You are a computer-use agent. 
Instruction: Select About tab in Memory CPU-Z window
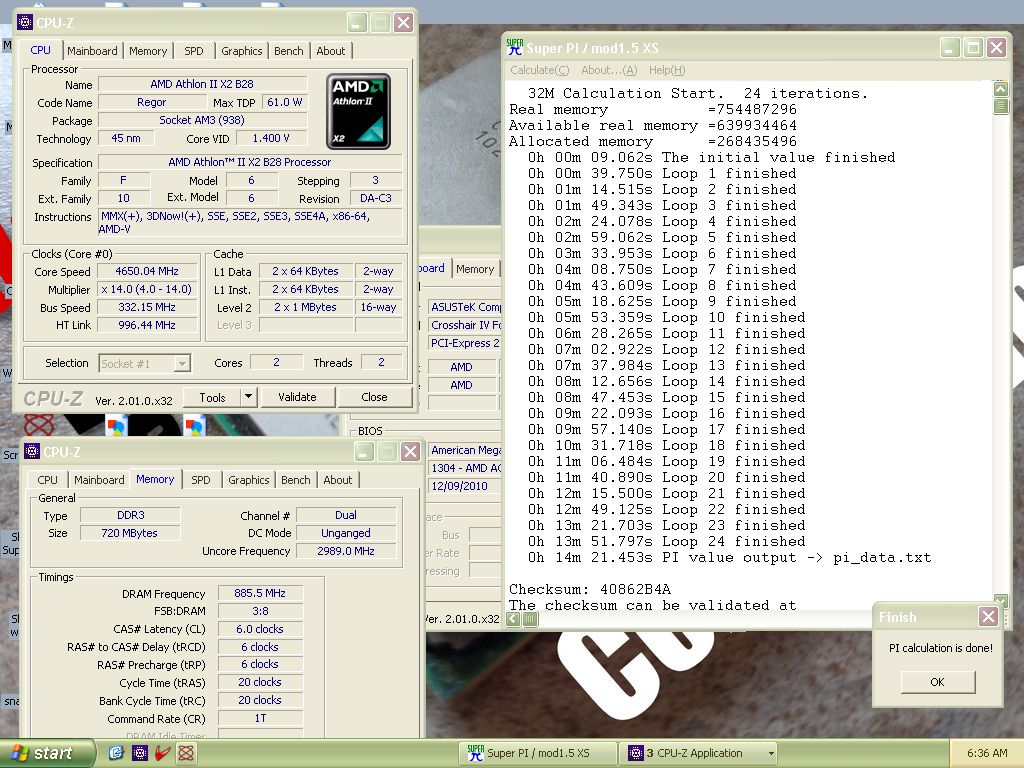338,480
